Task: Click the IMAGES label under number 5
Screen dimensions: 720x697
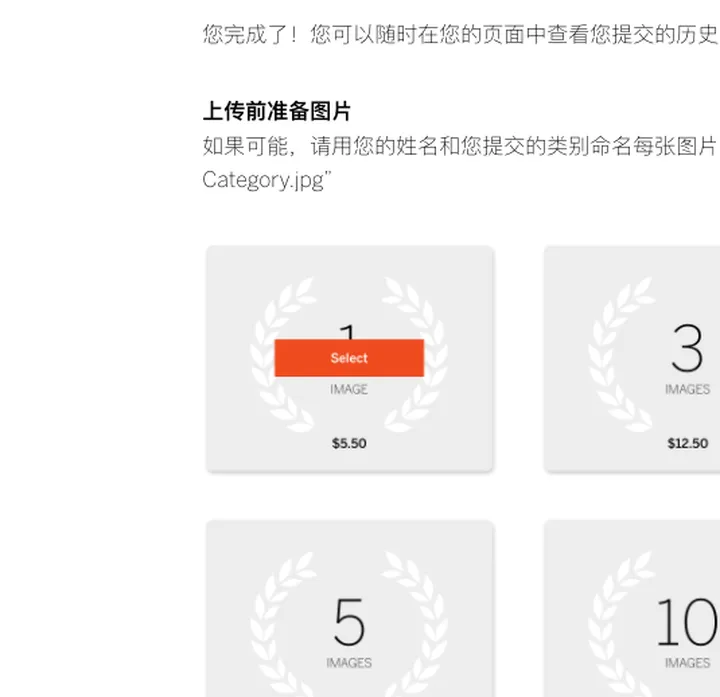Action: coord(349,663)
